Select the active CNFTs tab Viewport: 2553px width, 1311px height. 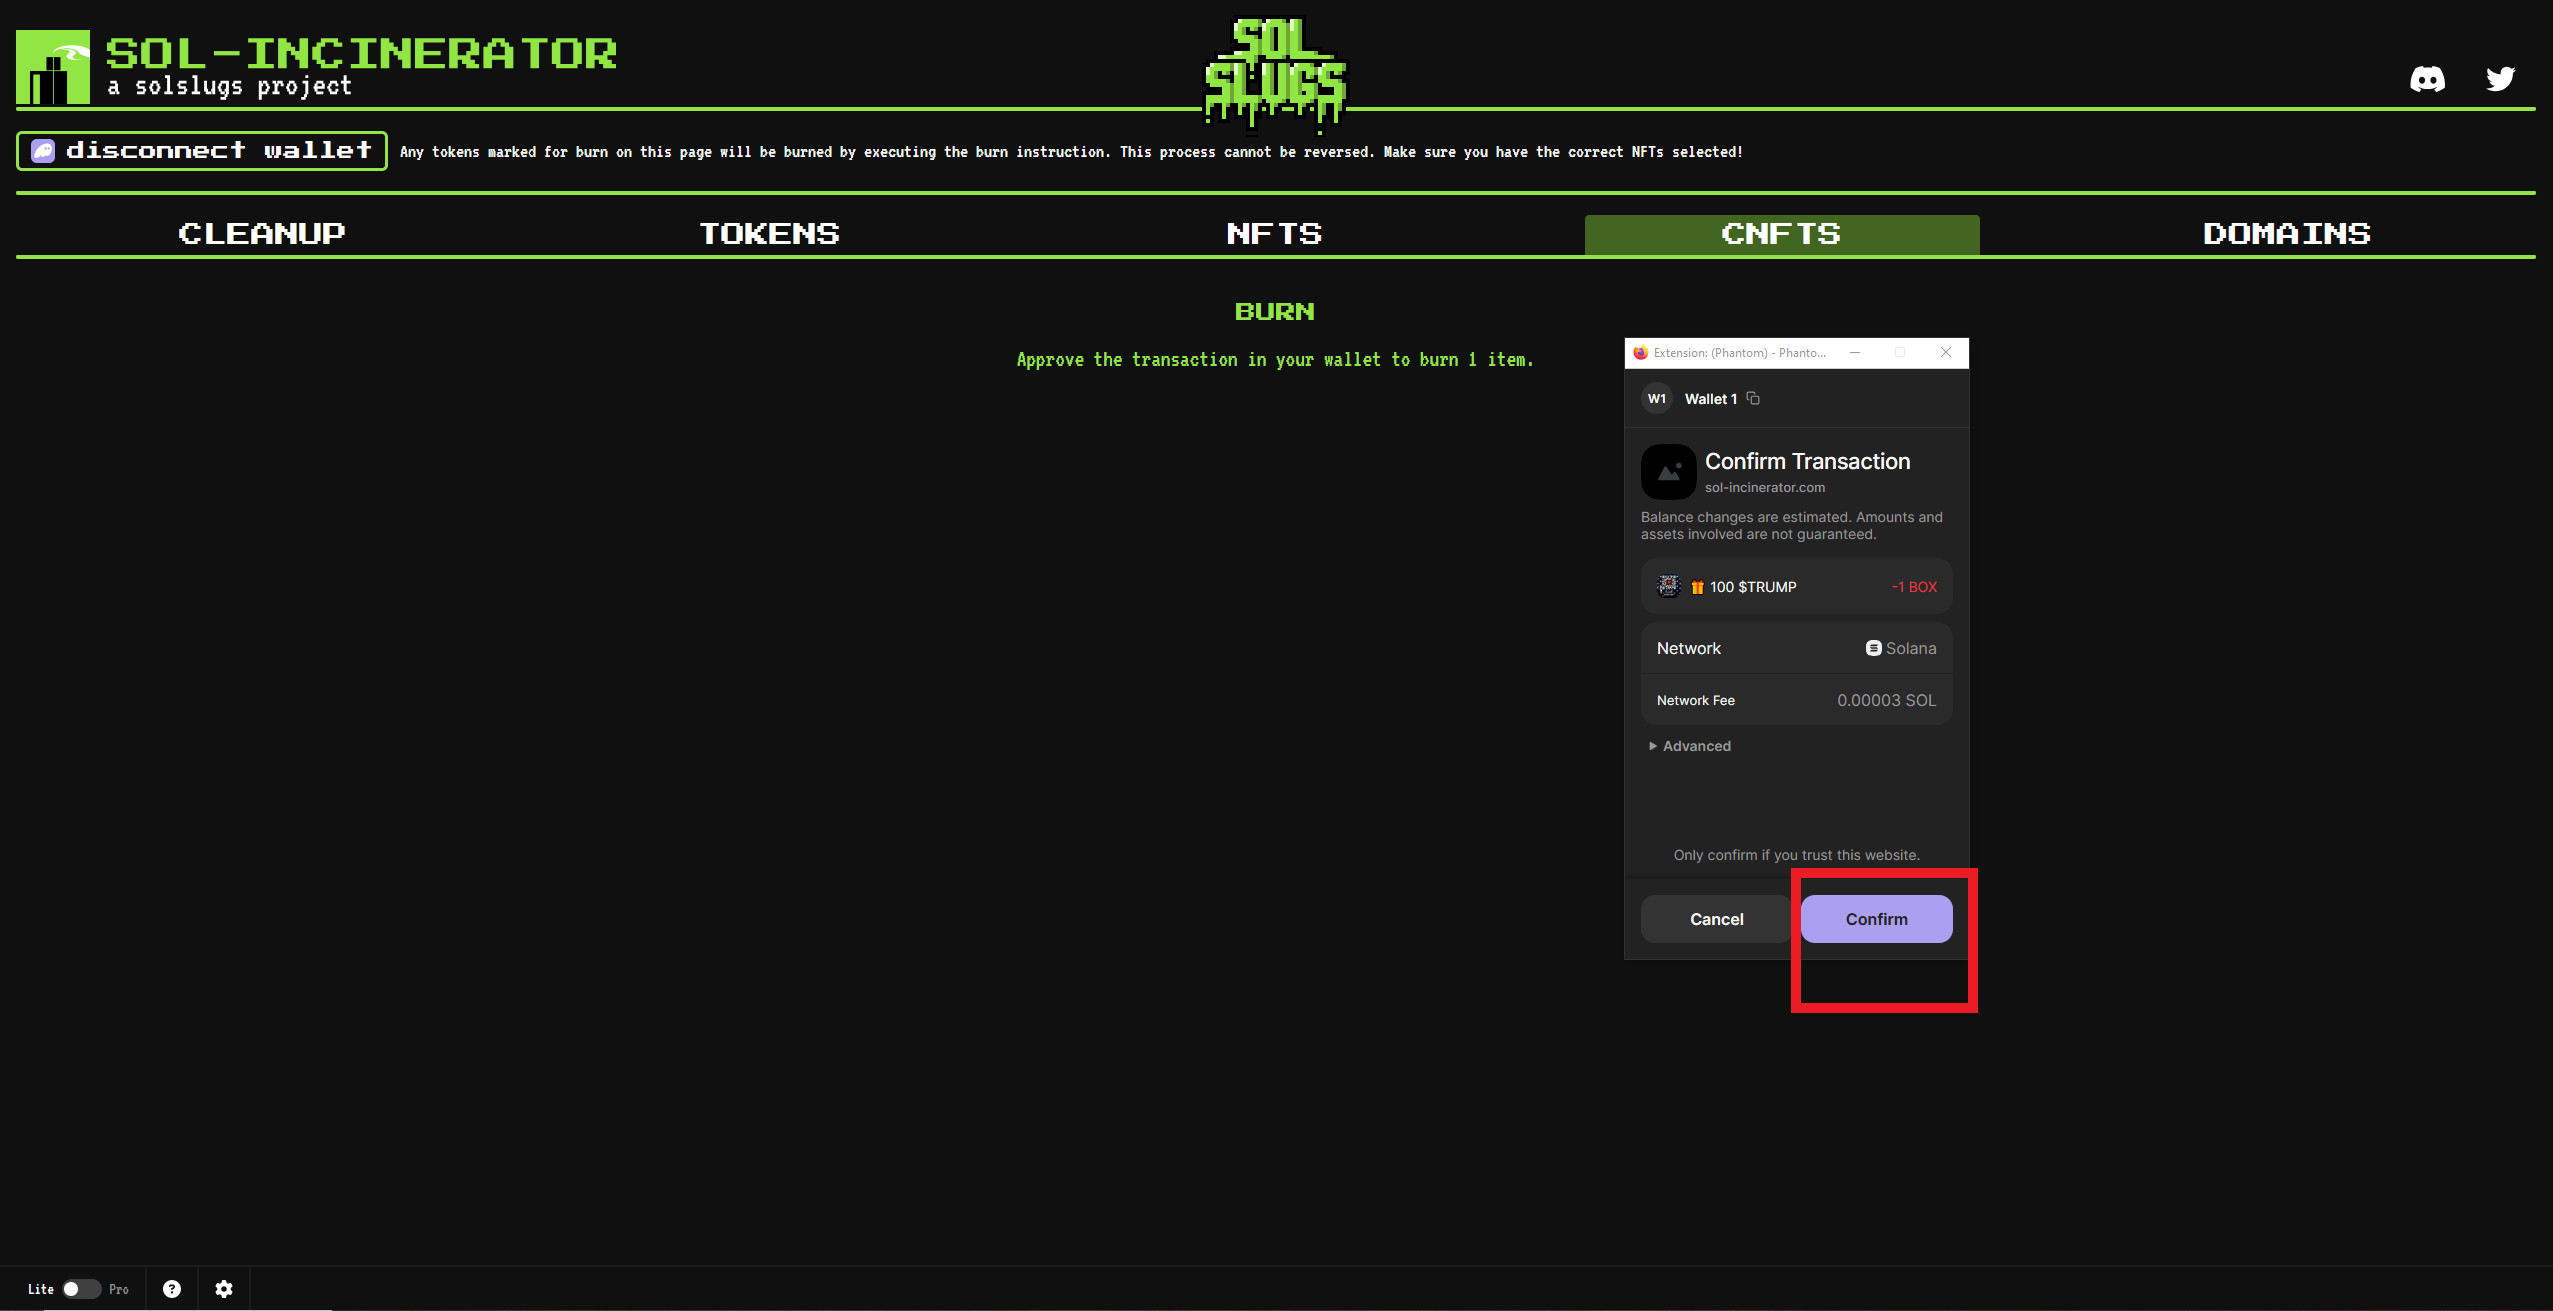pyautogui.click(x=1781, y=234)
